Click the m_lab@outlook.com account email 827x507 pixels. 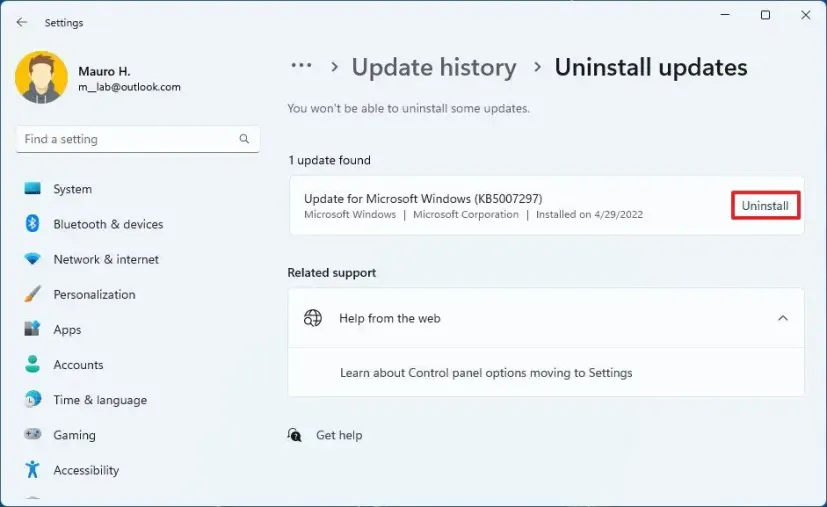129,87
